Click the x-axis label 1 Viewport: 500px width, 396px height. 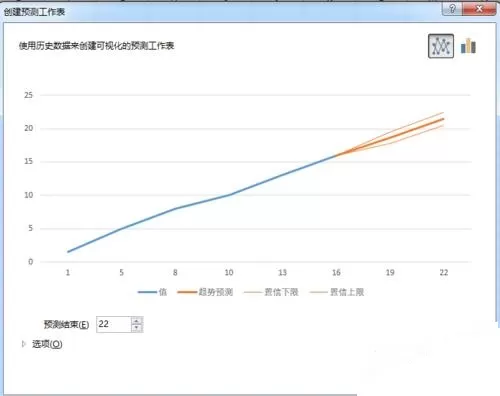tap(68, 273)
